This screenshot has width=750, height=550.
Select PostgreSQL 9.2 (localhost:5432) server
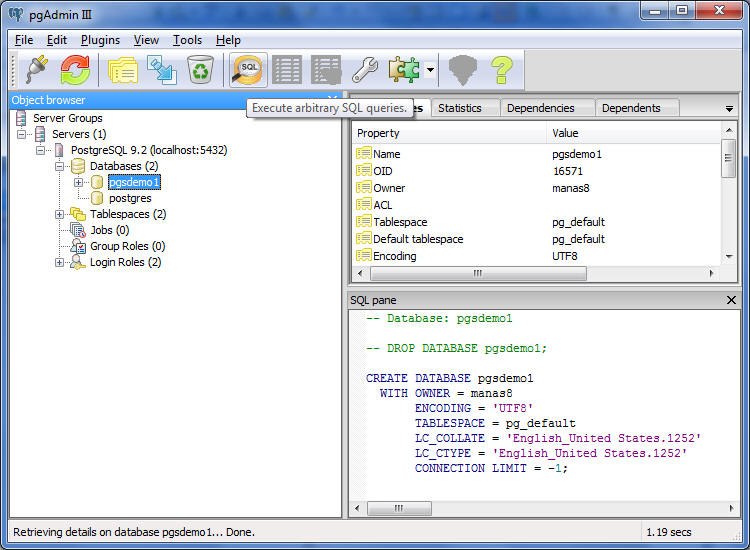coord(149,150)
